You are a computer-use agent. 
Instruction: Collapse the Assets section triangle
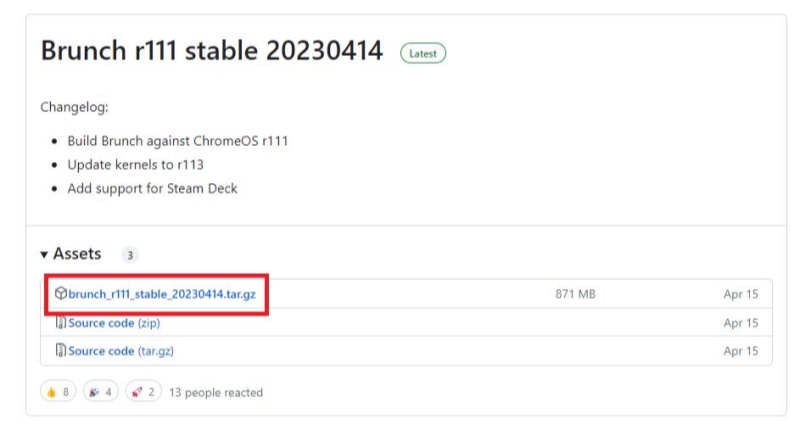point(45,255)
